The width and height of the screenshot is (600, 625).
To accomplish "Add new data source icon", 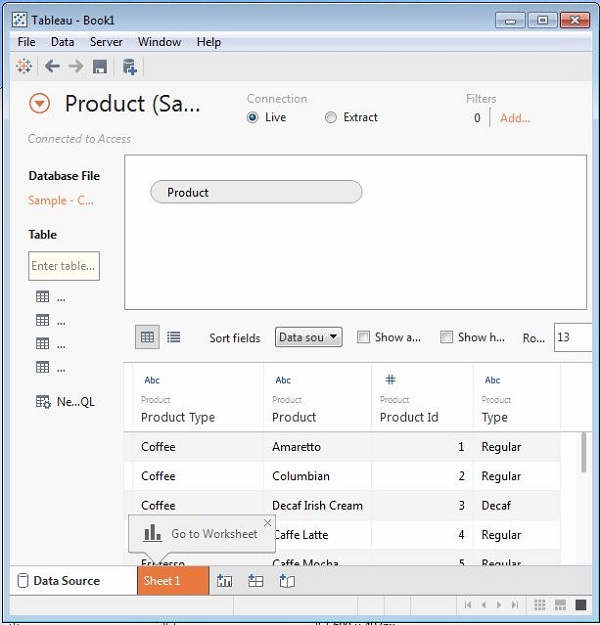I will tap(129, 67).
